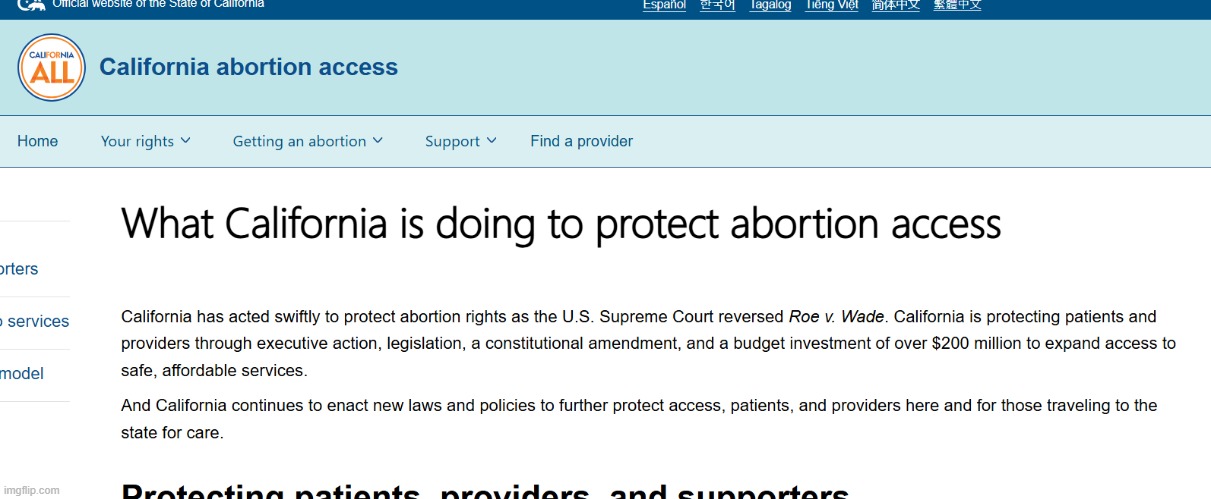The width and height of the screenshot is (1211, 499).
Task: Open sidebar link ending in "orters"
Action: pyautogui.click(x=19, y=269)
